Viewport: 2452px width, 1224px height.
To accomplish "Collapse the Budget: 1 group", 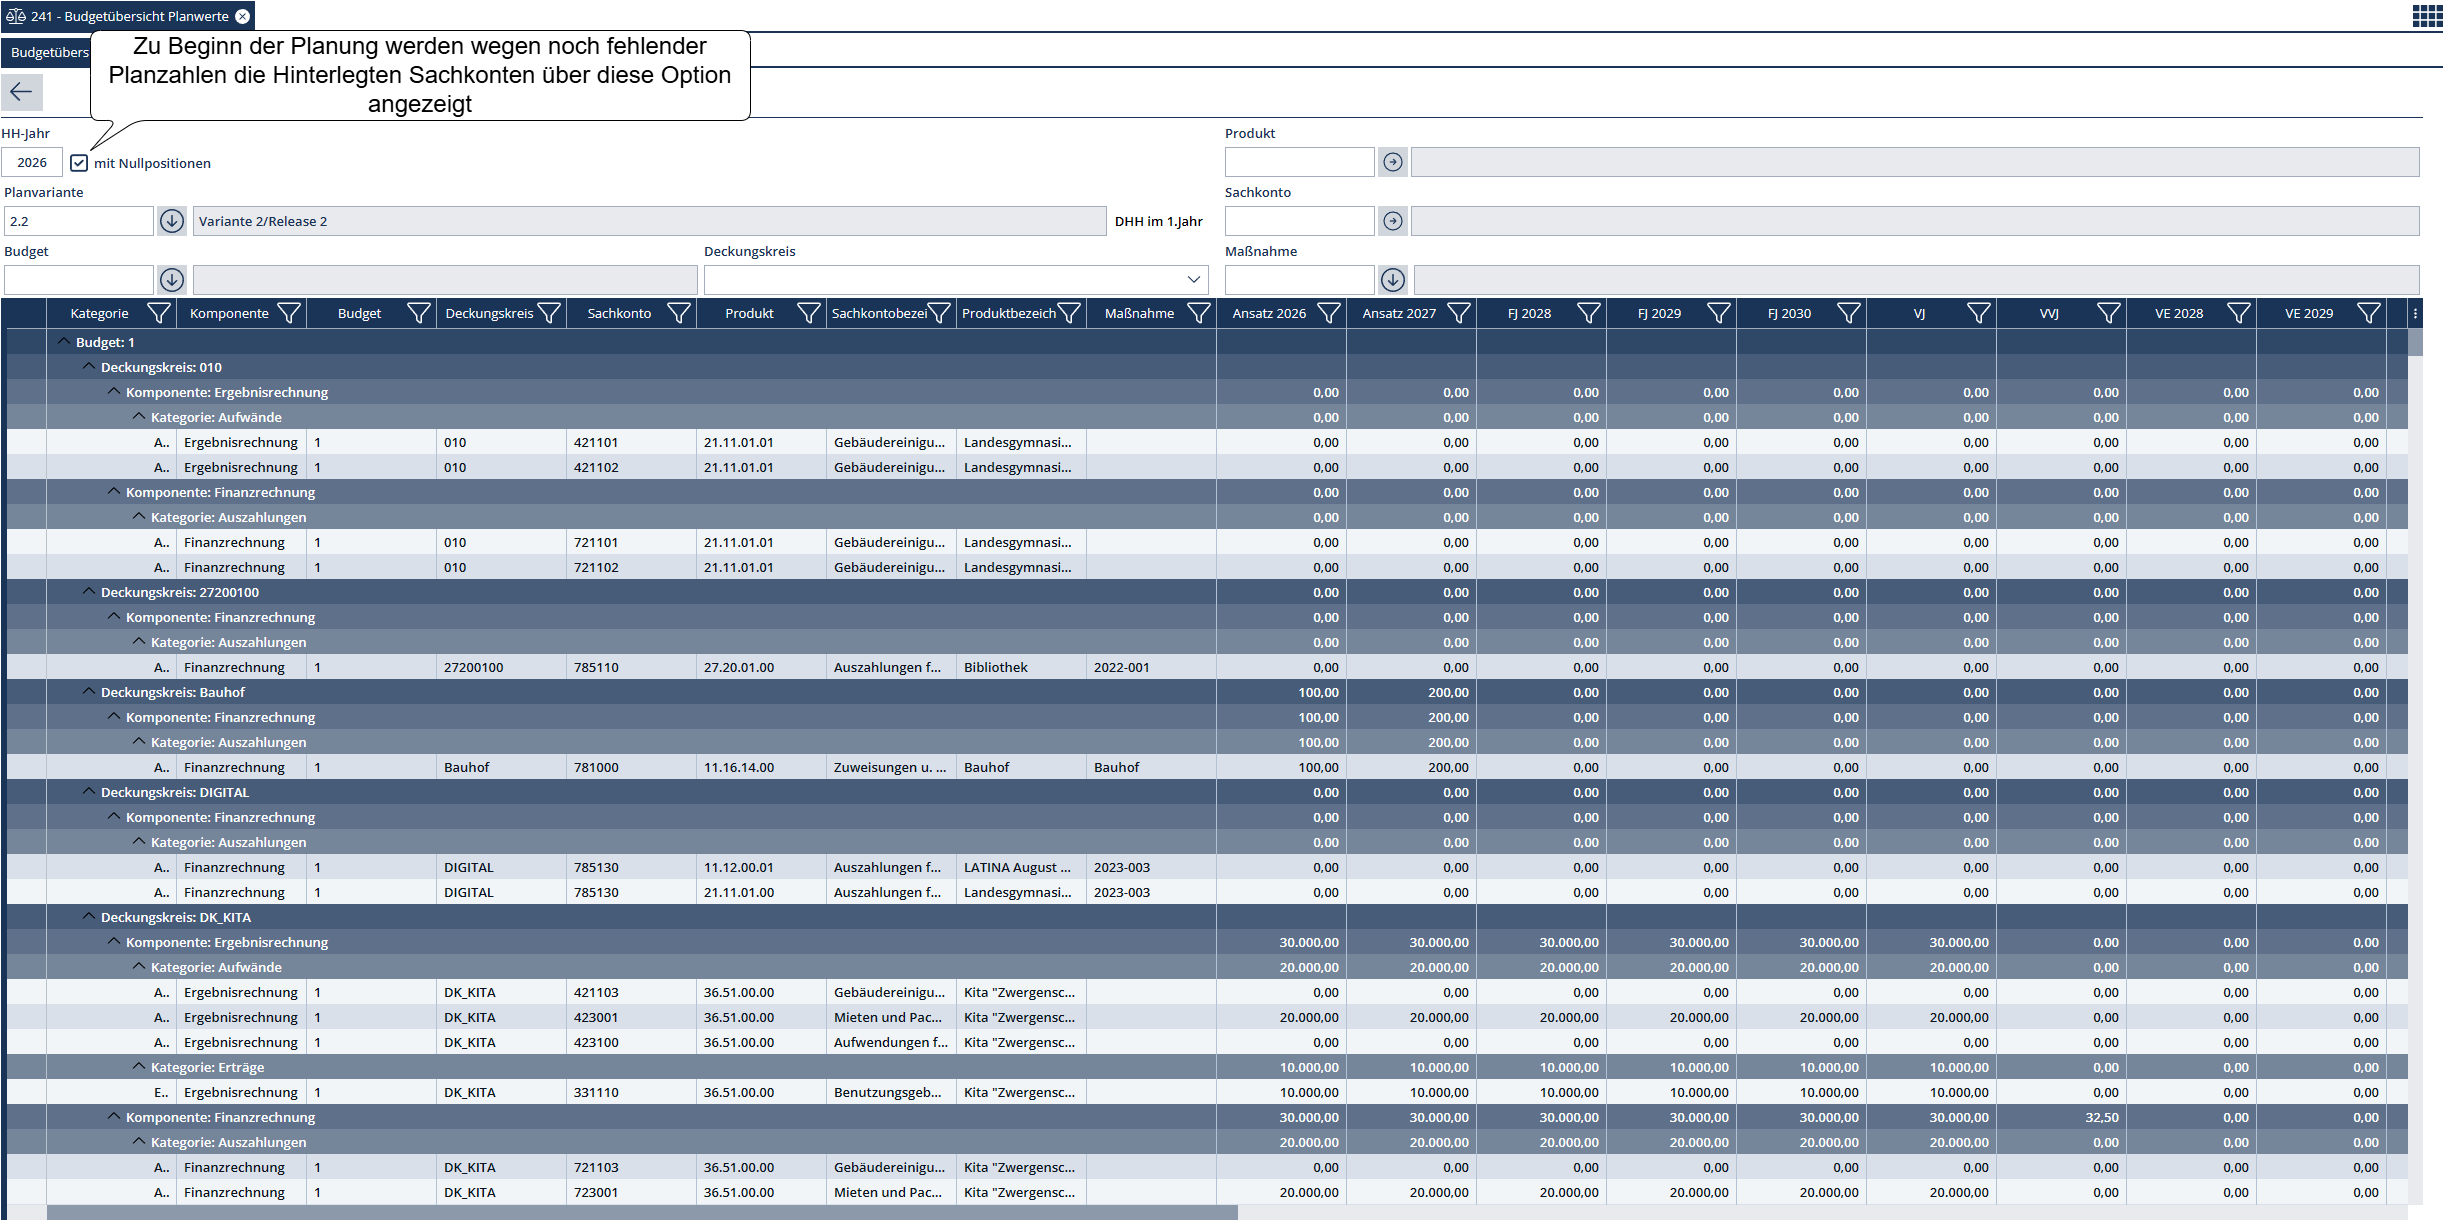I will tap(64, 342).
